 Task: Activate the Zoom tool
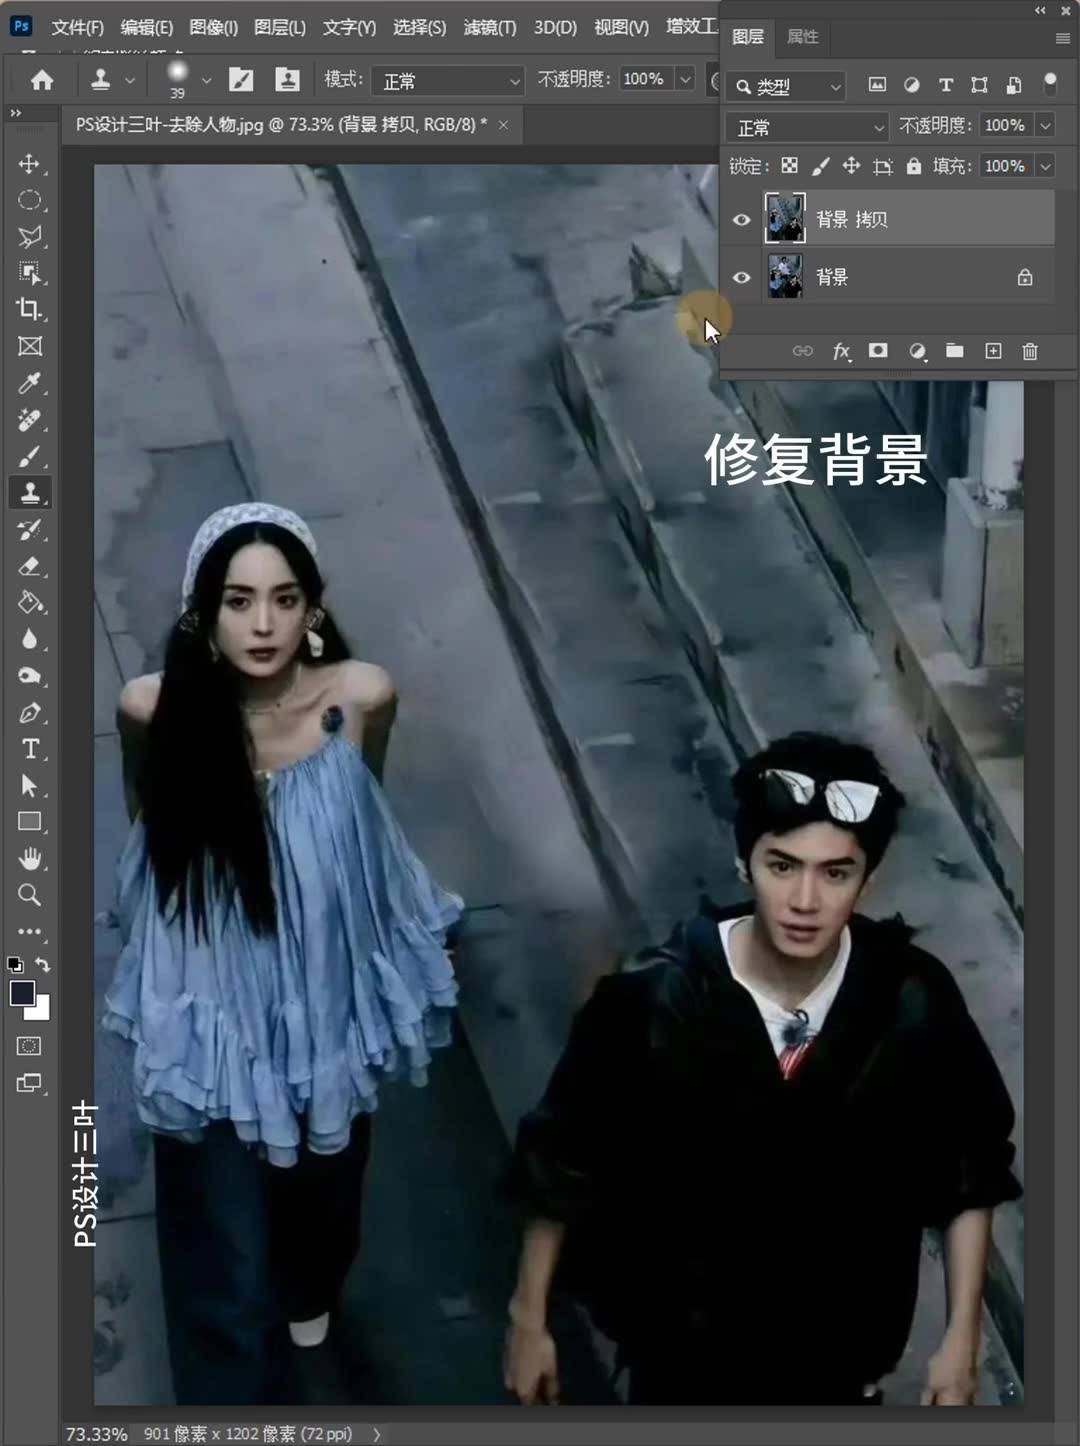tap(29, 895)
